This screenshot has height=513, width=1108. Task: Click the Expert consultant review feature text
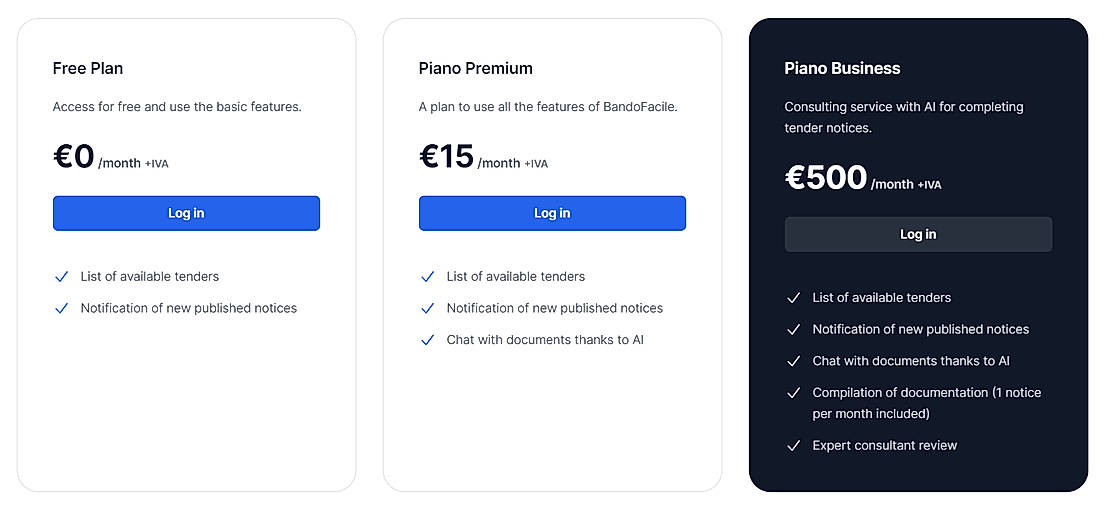(884, 446)
